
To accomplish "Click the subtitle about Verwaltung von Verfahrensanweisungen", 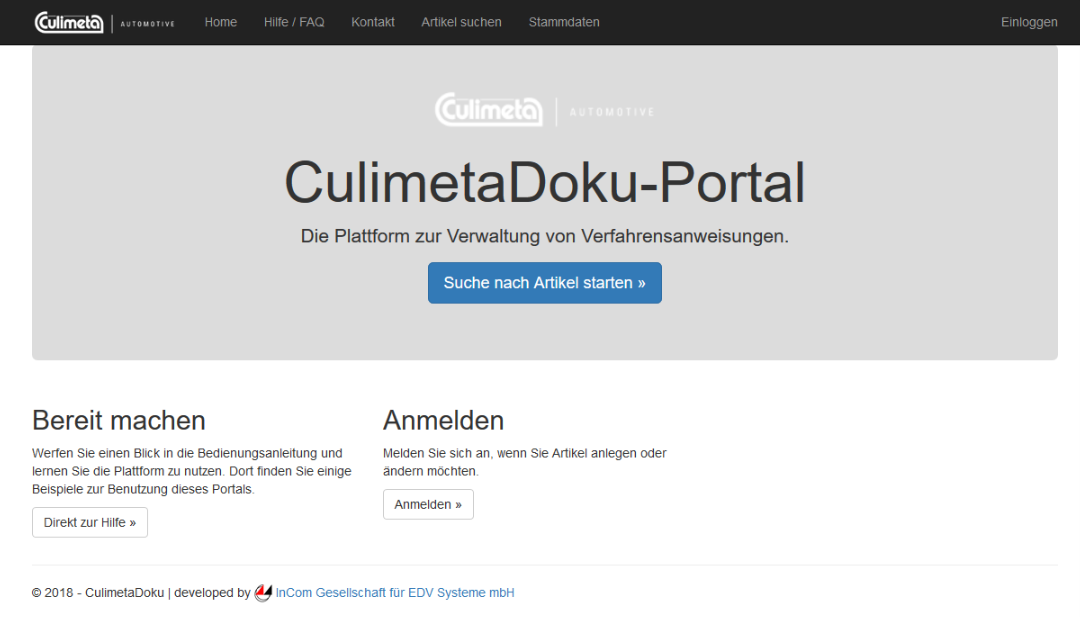I will [544, 237].
